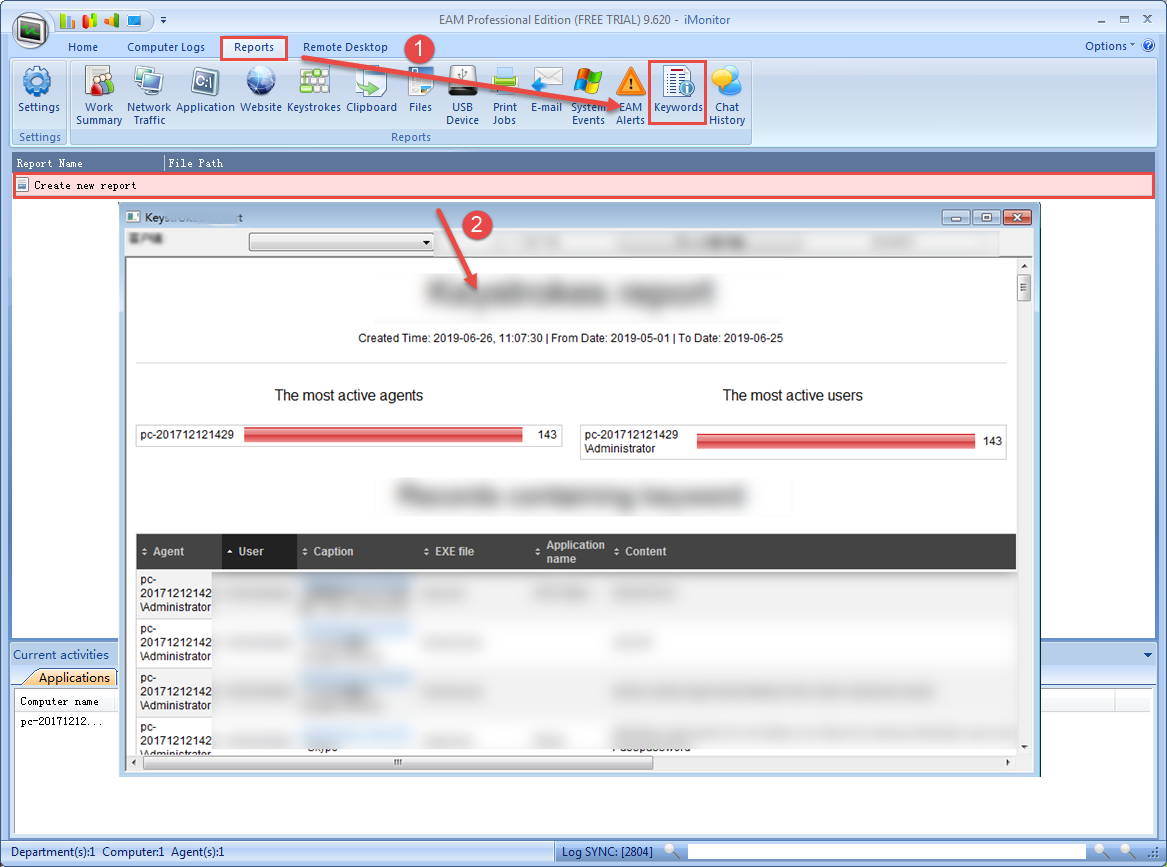Viewport: 1167px width, 867px height.
Task: Open the Remote Desktop tab
Action: tap(345, 47)
